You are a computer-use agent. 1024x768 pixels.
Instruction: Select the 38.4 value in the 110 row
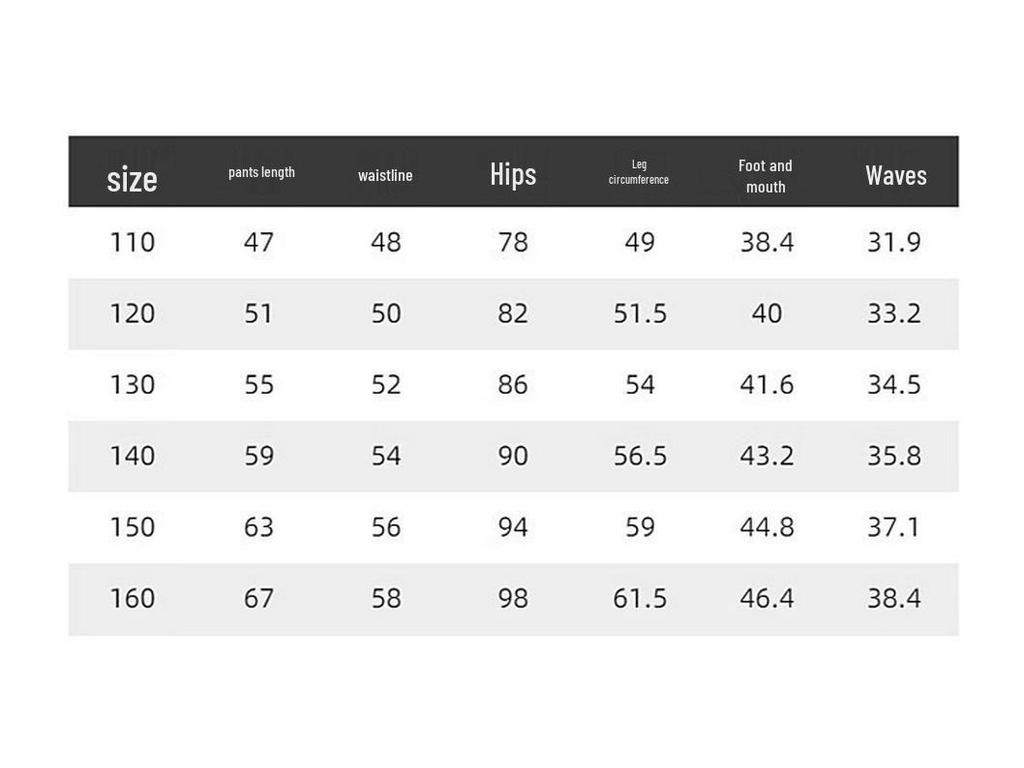767,242
